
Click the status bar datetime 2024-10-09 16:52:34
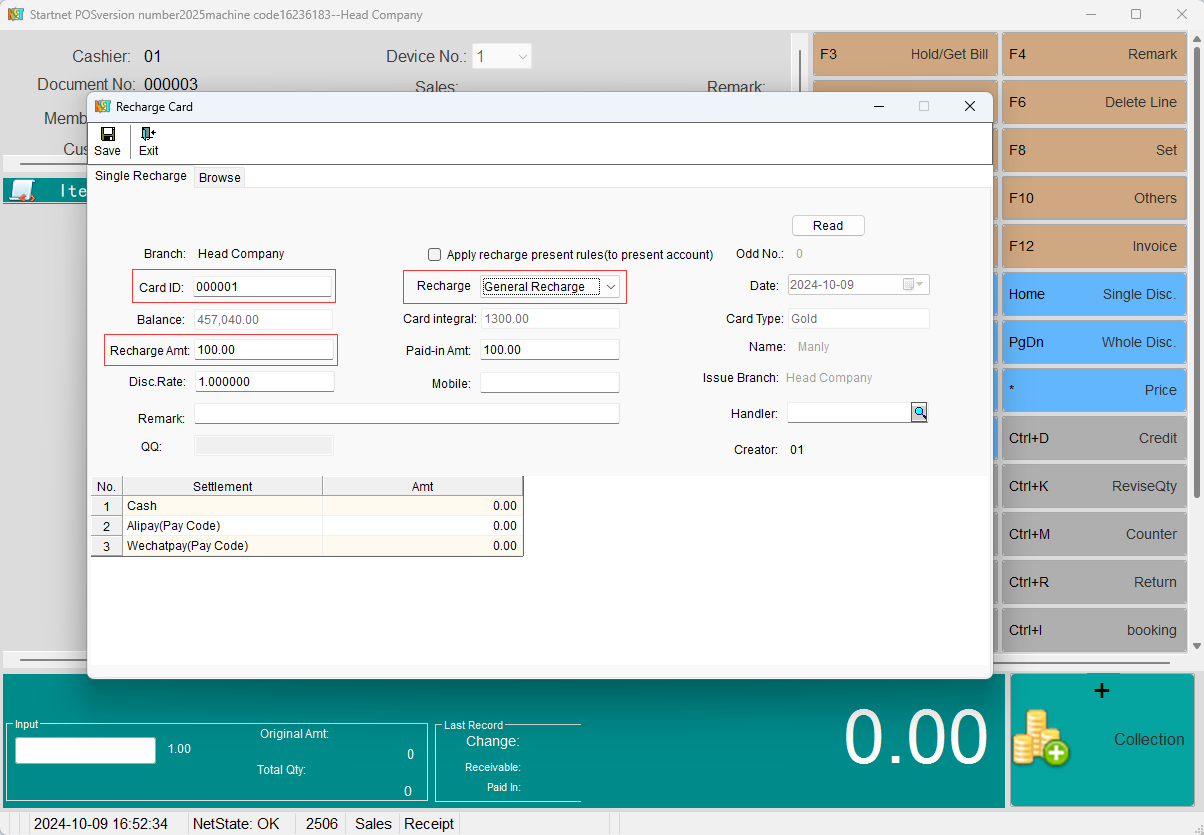coord(101,824)
